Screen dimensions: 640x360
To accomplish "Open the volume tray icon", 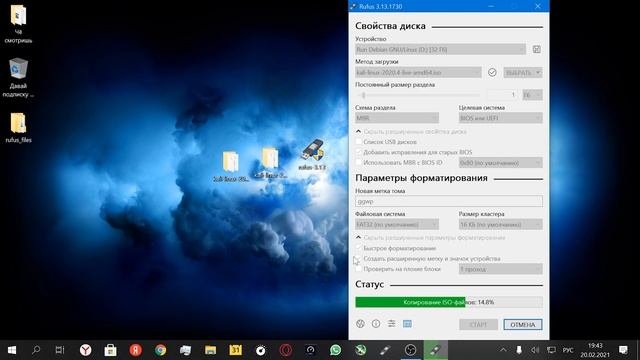I will tap(535, 350).
